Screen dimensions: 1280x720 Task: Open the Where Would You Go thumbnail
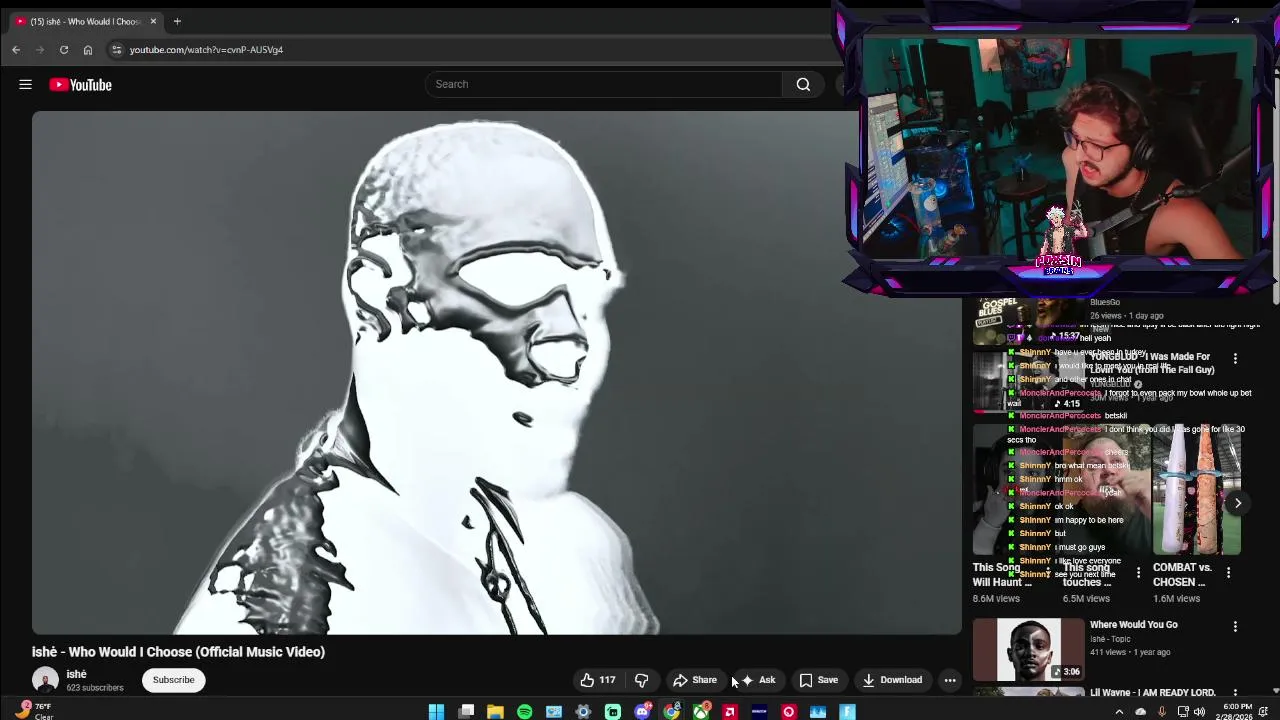point(1029,649)
